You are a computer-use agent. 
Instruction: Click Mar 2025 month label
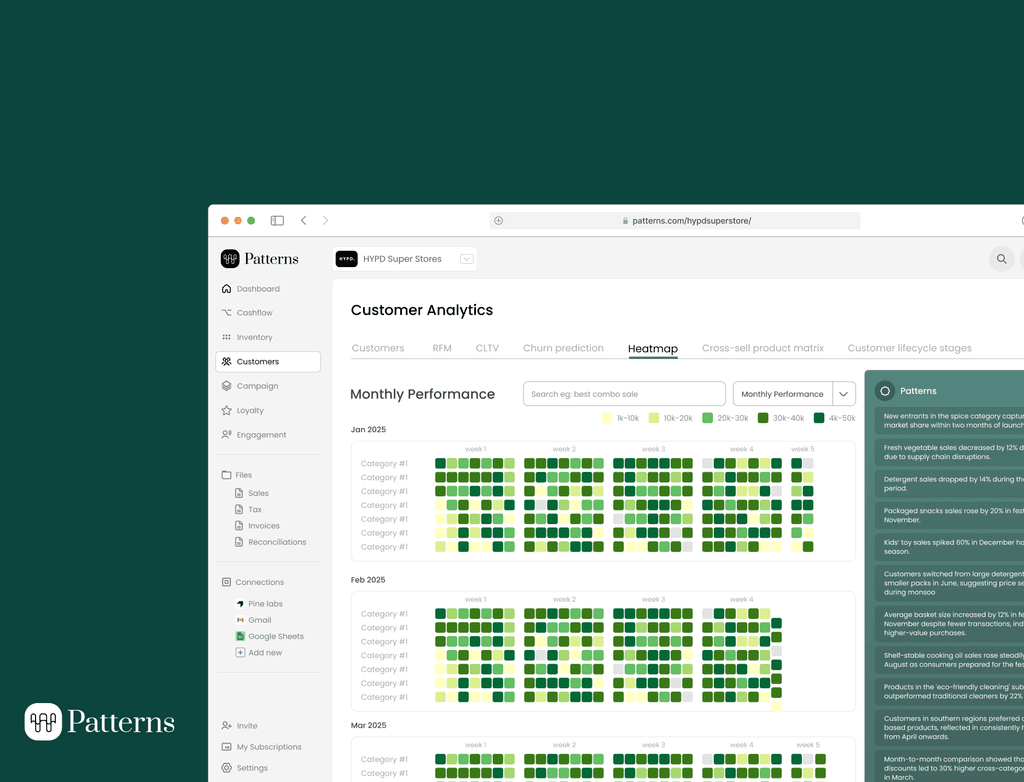(x=368, y=725)
